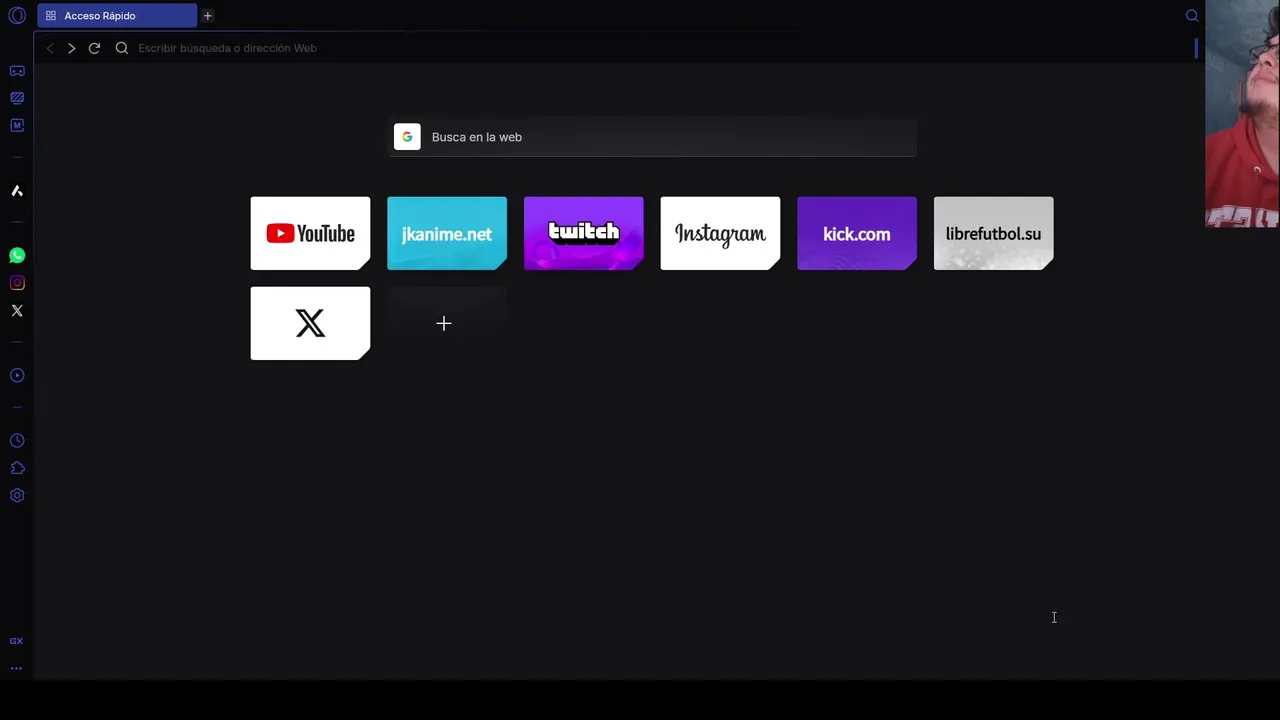Image resolution: width=1280 pixels, height=720 pixels.
Task: Click the Busca en la web search field
Action: (653, 137)
